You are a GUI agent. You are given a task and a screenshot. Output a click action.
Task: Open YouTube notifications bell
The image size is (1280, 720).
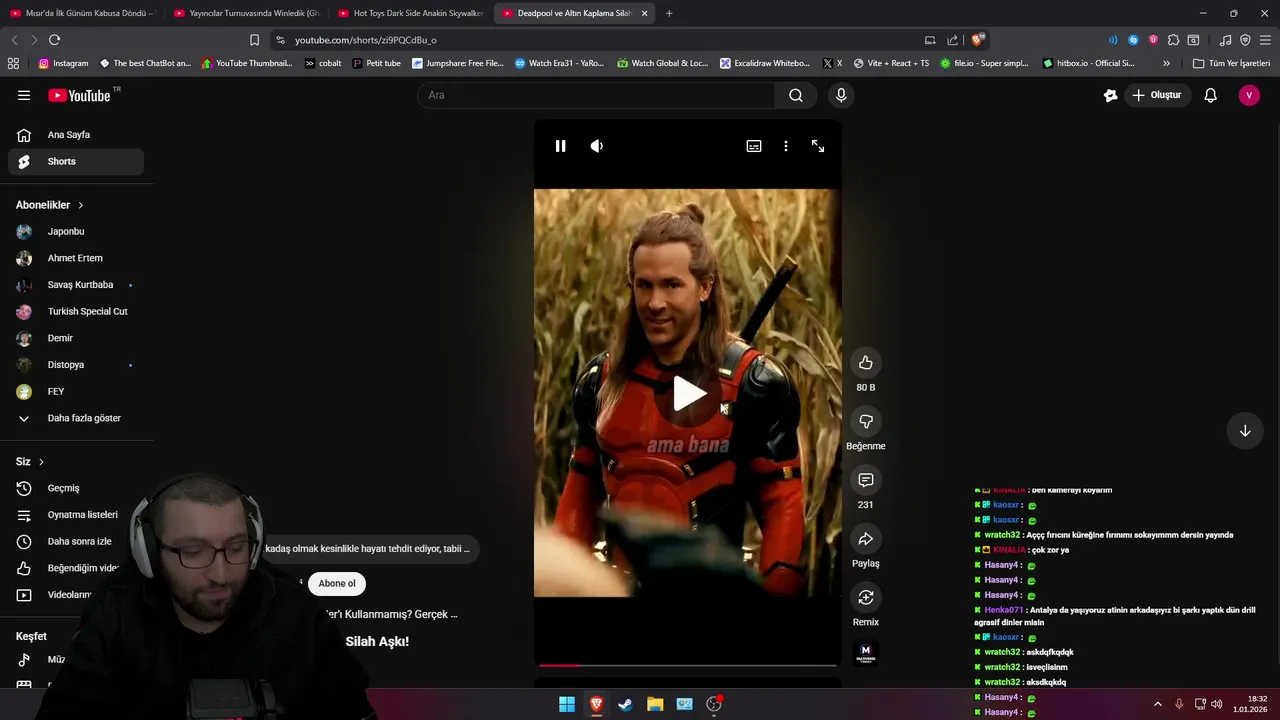1210,95
